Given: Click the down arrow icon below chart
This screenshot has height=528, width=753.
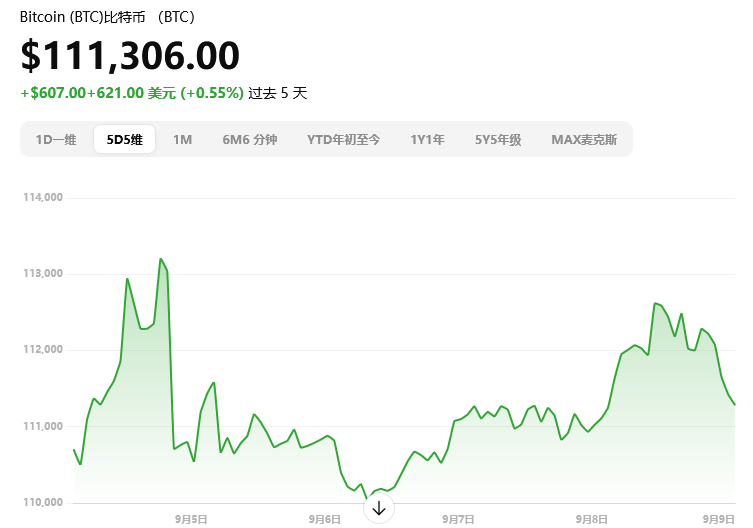Looking at the screenshot, I should click(x=378, y=508).
